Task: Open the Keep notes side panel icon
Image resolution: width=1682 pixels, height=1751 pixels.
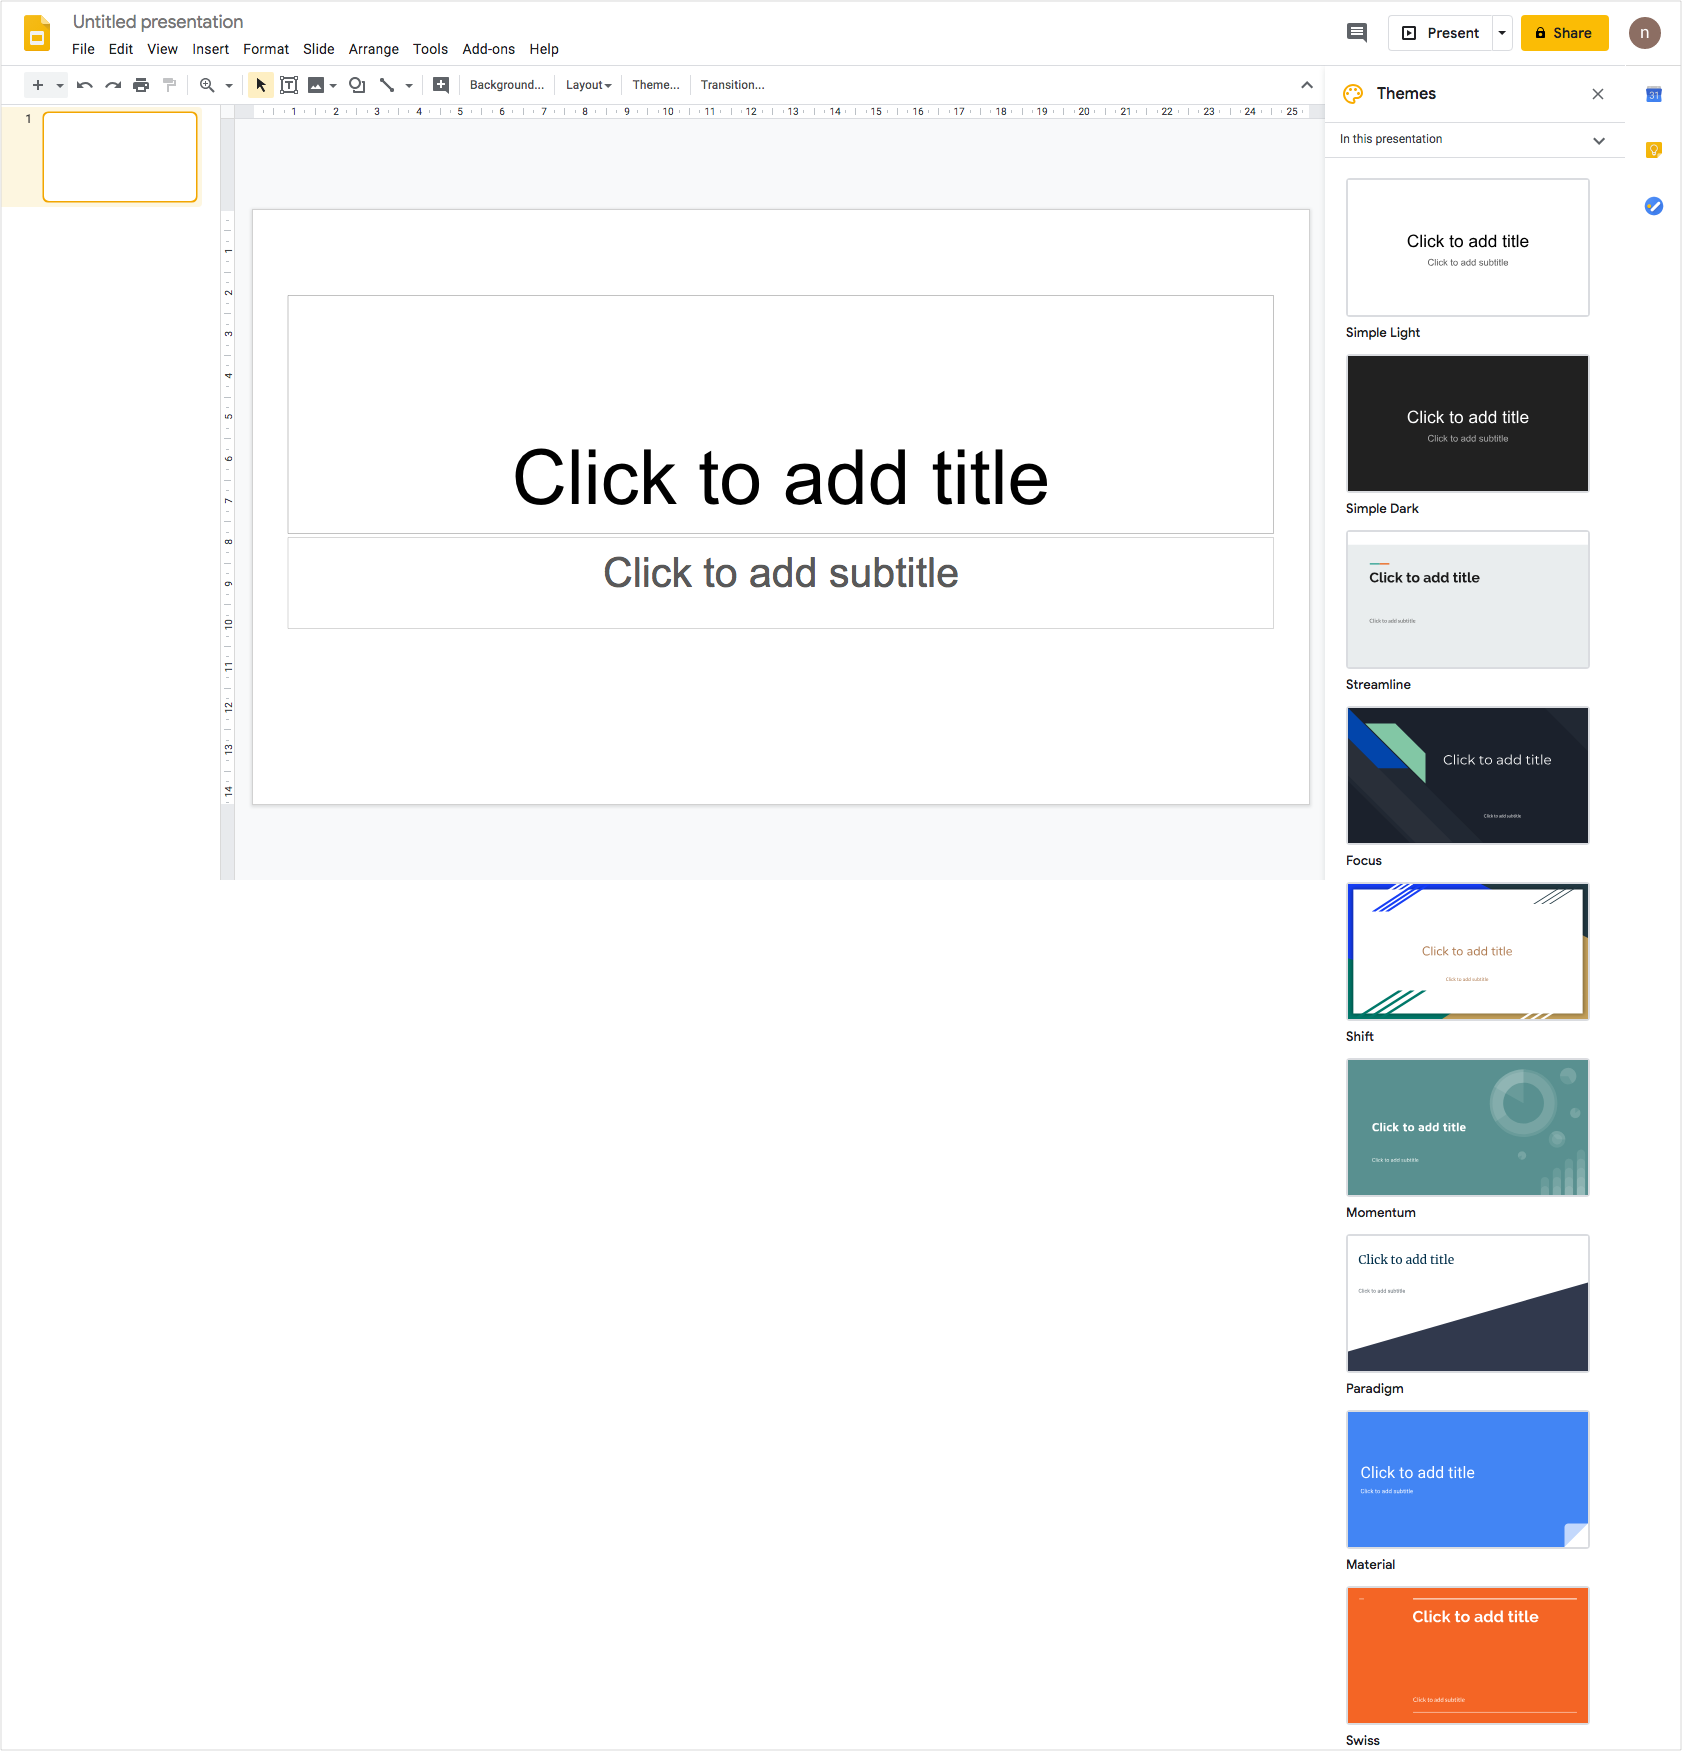Action: pos(1654,150)
